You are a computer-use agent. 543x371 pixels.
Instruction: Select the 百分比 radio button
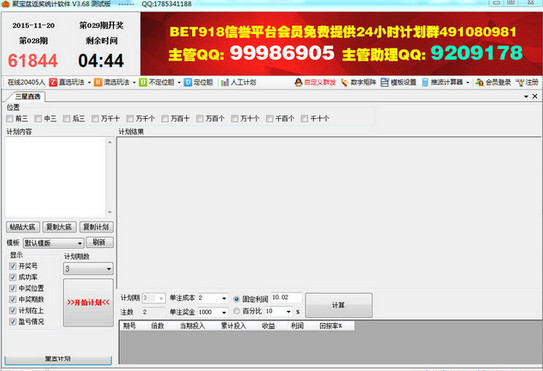[x=237, y=311]
